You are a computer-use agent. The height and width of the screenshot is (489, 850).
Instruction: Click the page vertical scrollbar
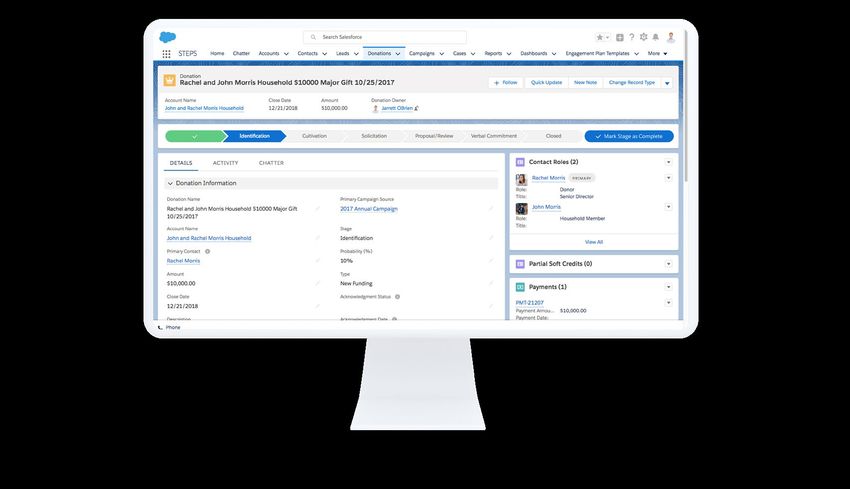[x=685, y=108]
